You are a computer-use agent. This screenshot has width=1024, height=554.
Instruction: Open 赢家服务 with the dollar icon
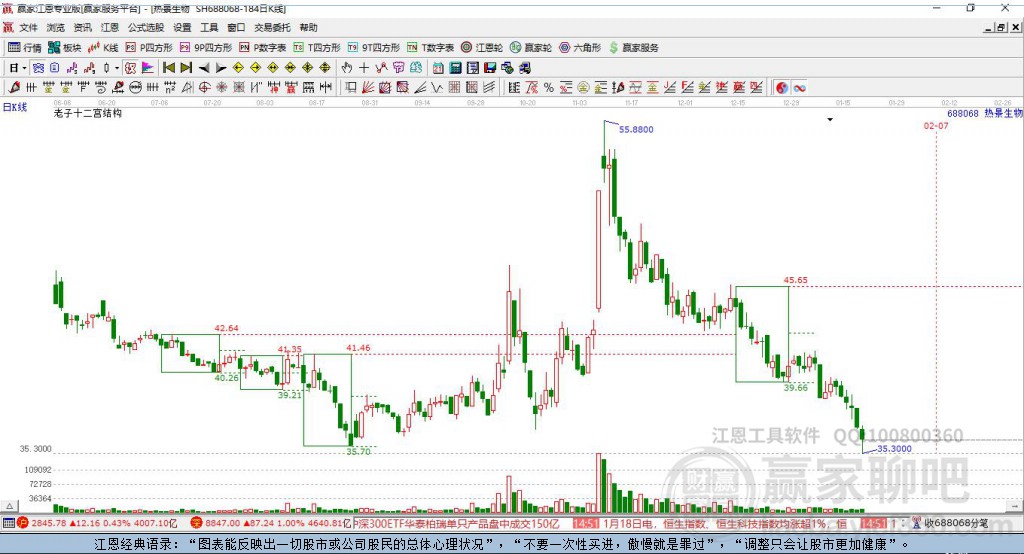point(634,48)
